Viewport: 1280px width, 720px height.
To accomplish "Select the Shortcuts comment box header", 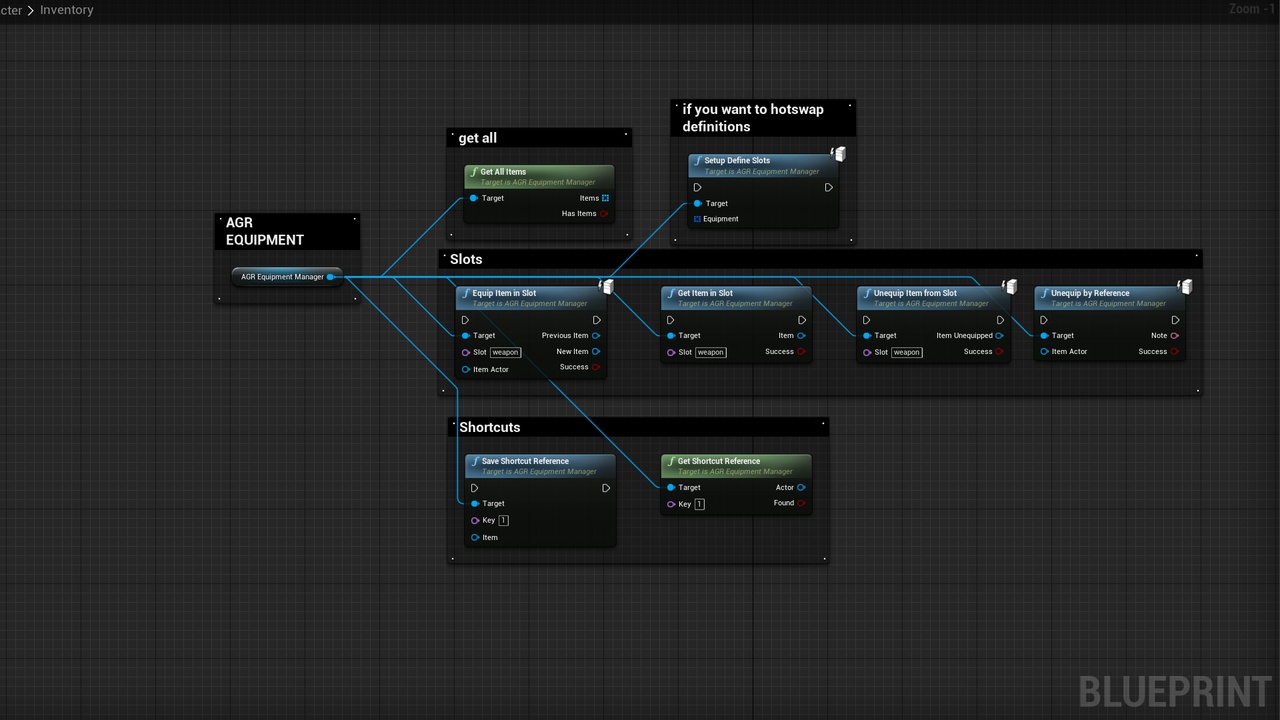I will (x=638, y=427).
